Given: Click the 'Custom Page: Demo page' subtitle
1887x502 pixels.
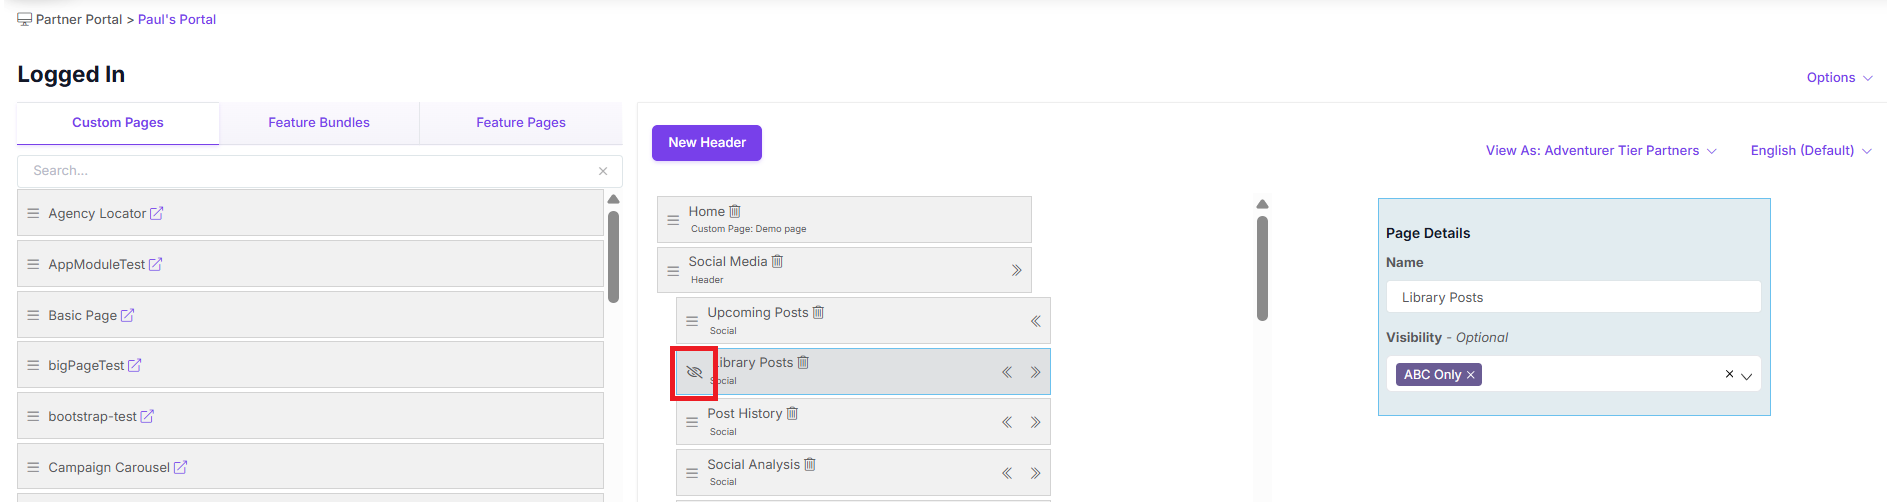Looking at the screenshot, I should pyautogui.click(x=748, y=229).
